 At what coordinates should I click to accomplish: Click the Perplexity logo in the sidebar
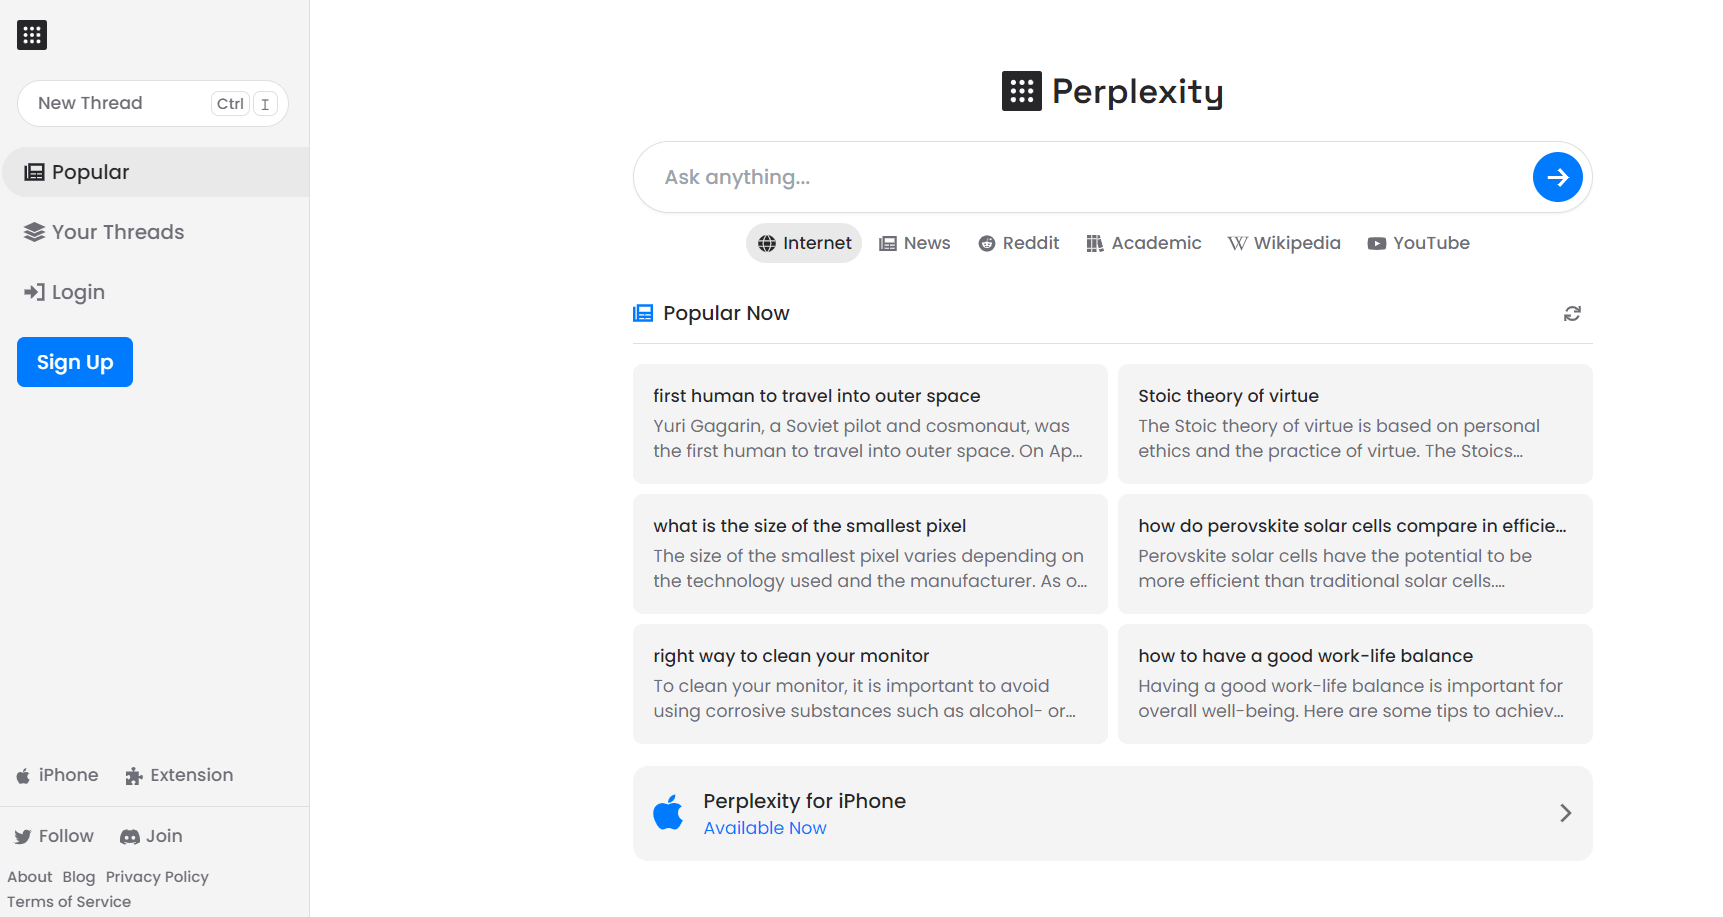click(x=31, y=34)
